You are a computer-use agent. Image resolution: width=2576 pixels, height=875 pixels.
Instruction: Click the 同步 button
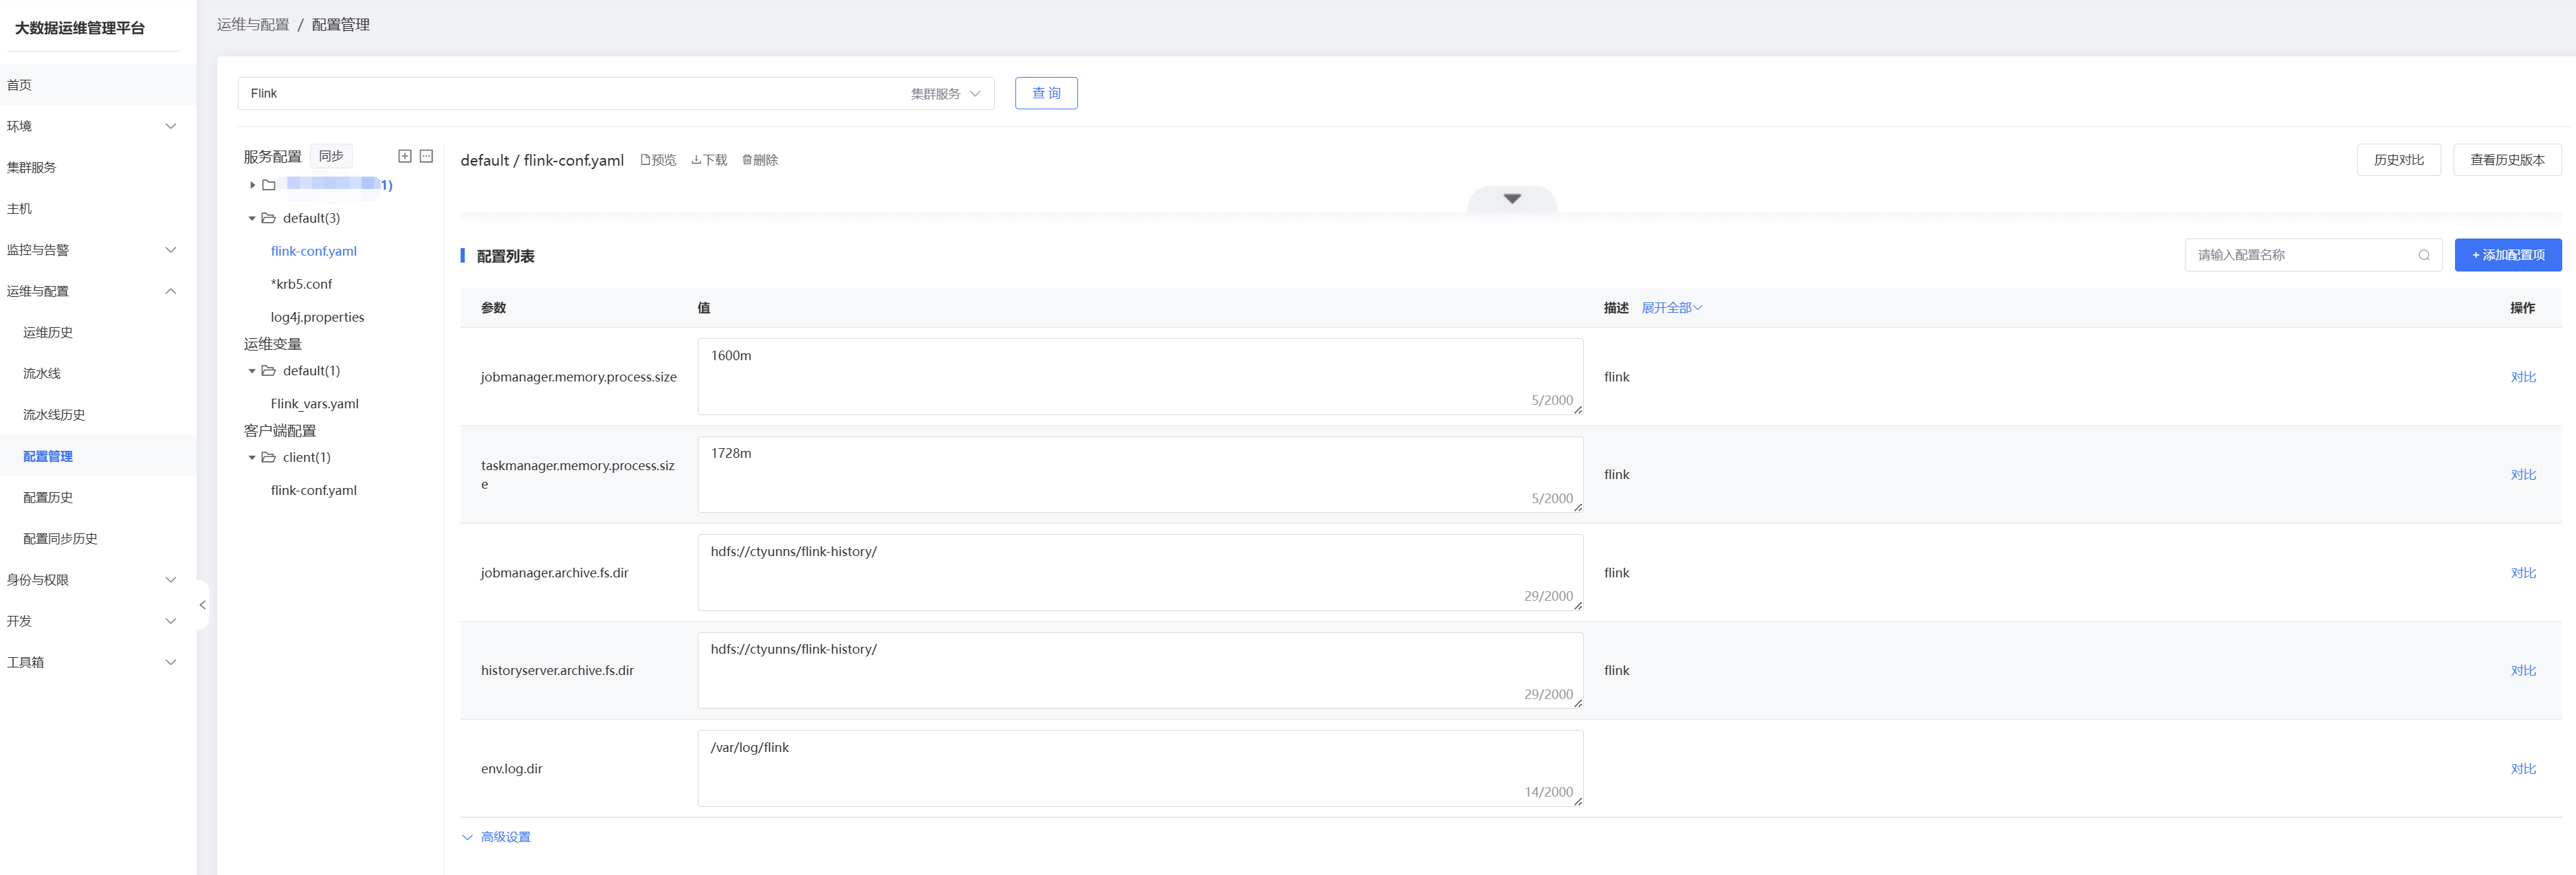tap(331, 156)
